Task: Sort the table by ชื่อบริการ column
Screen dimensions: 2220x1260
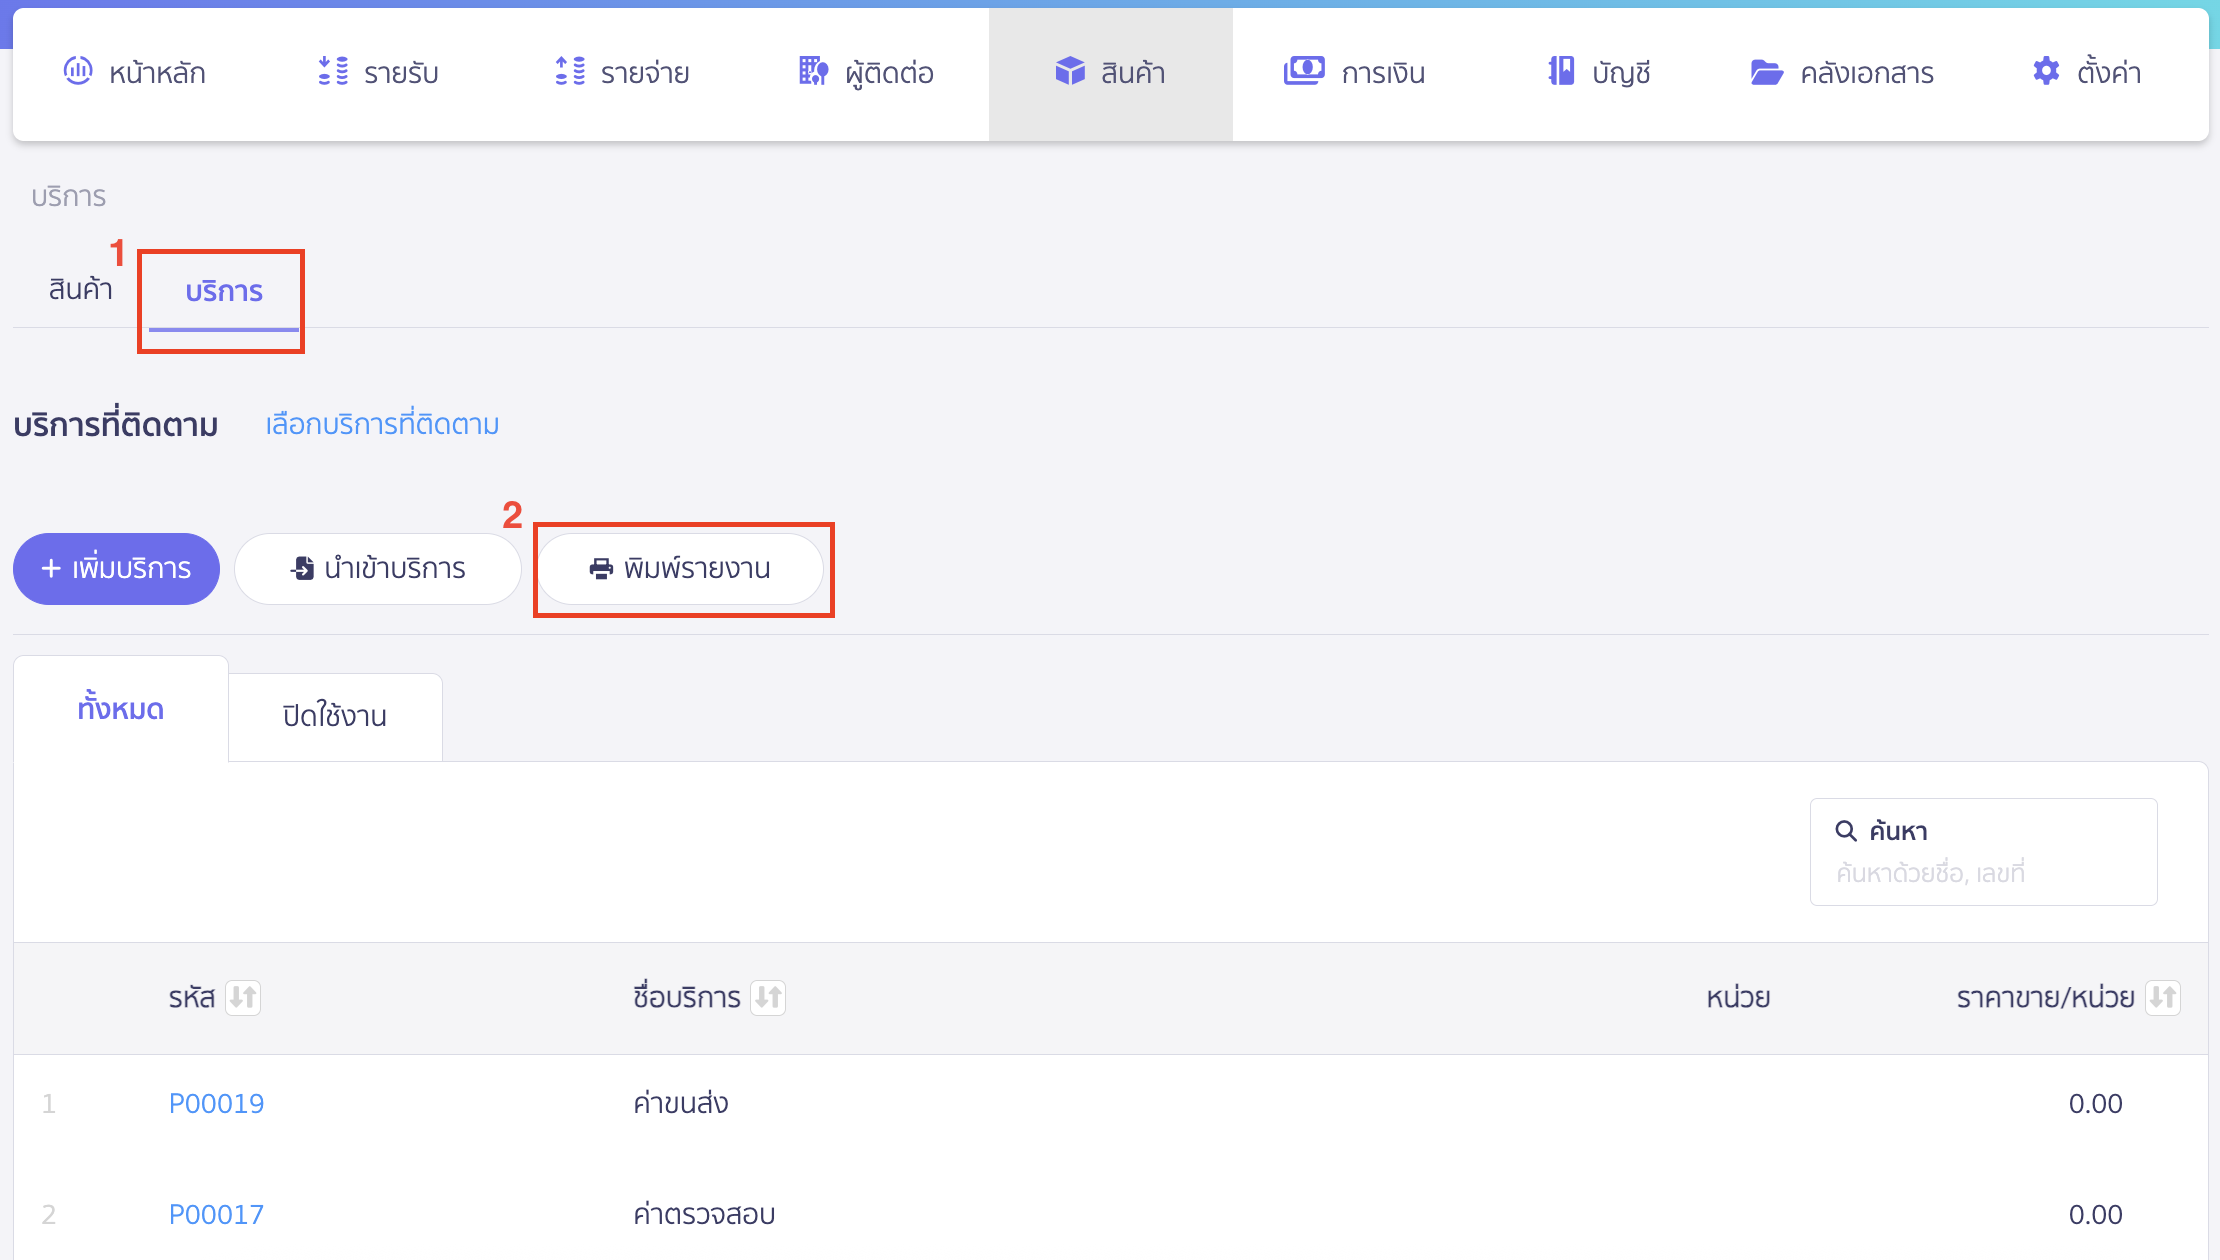Action: coord(768,997)
